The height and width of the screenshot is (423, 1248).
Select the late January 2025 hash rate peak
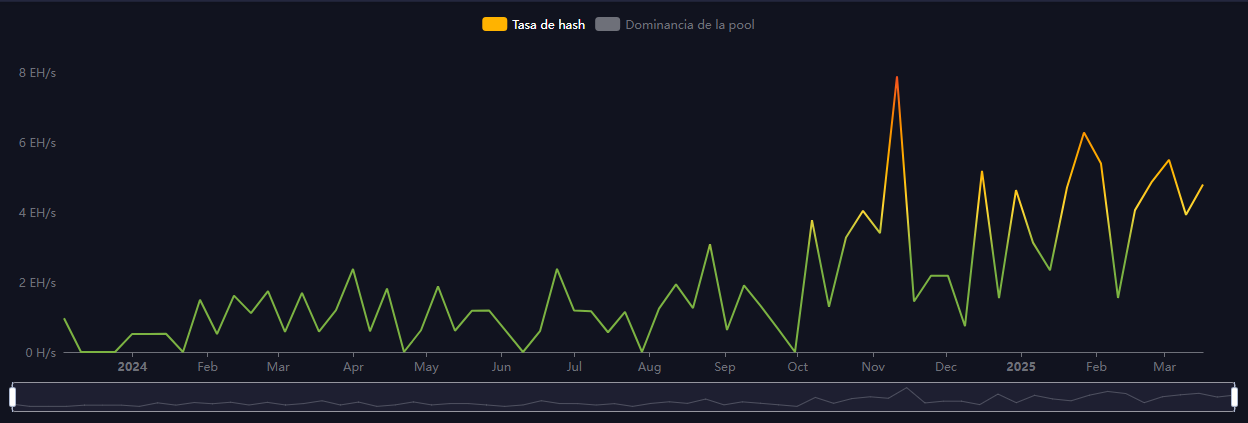(x=1083, y=133)
